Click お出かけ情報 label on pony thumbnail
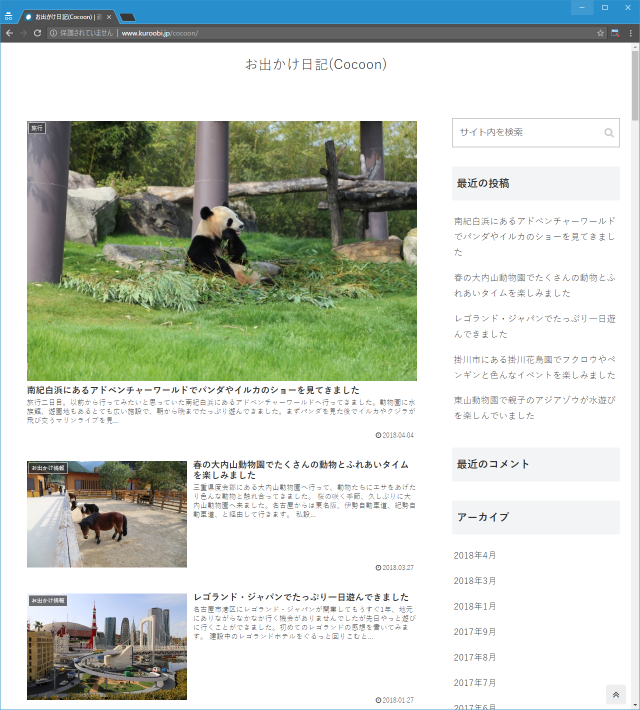The image size is (640, 710). 48,468
